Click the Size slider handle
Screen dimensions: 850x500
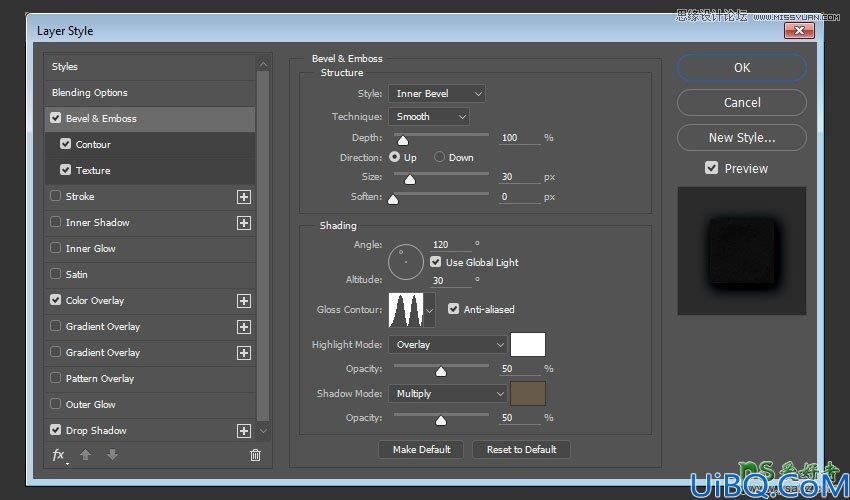(x=410, y=180)
